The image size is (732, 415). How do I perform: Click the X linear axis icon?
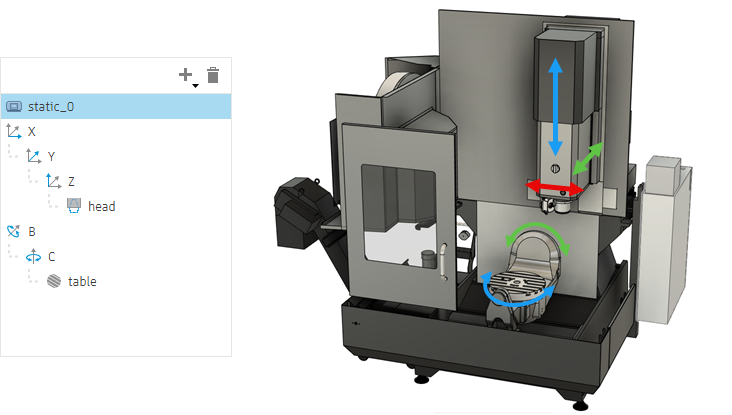point(14,132)
